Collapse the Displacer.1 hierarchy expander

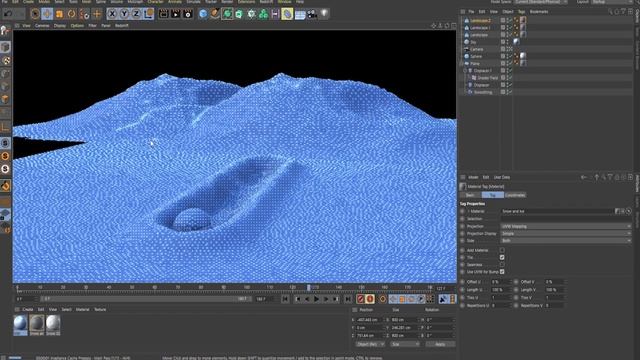click(x=465, y=71)
